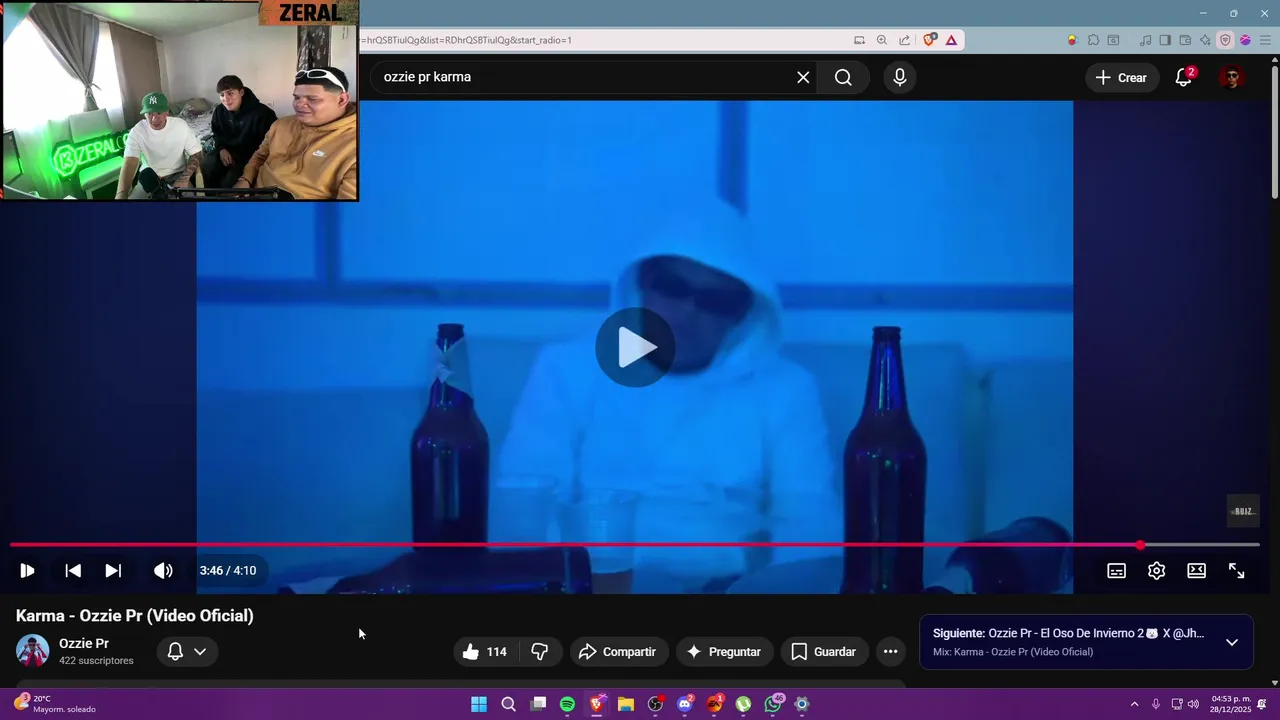Toggle the browser sidebar panel icon
This screenshot has height=720, width=1280.
1165,40
